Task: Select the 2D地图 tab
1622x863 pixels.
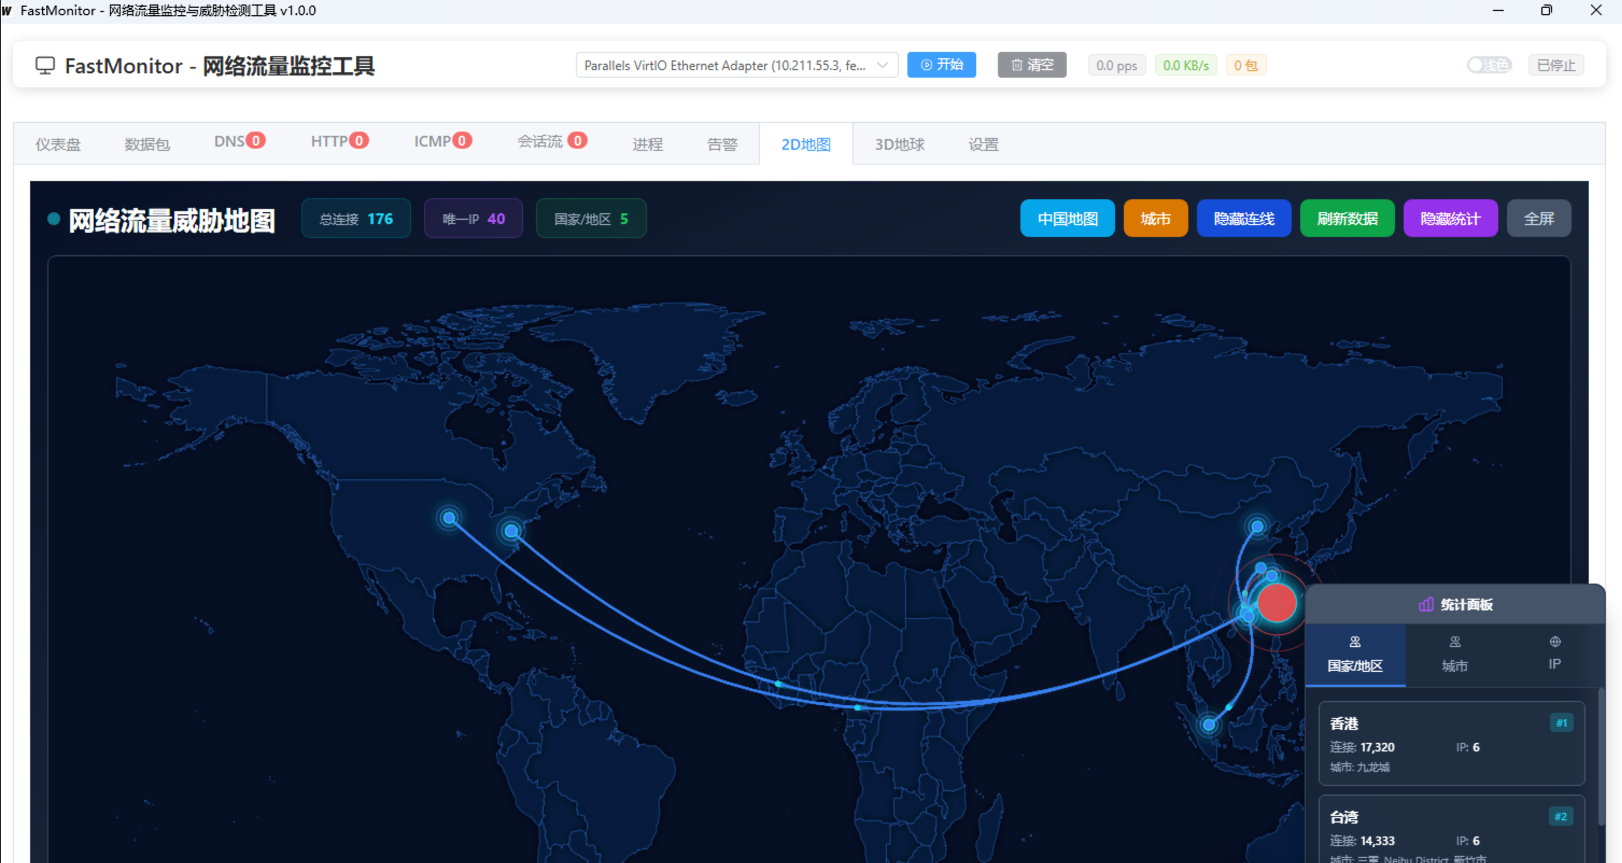Action: point(806,144)
